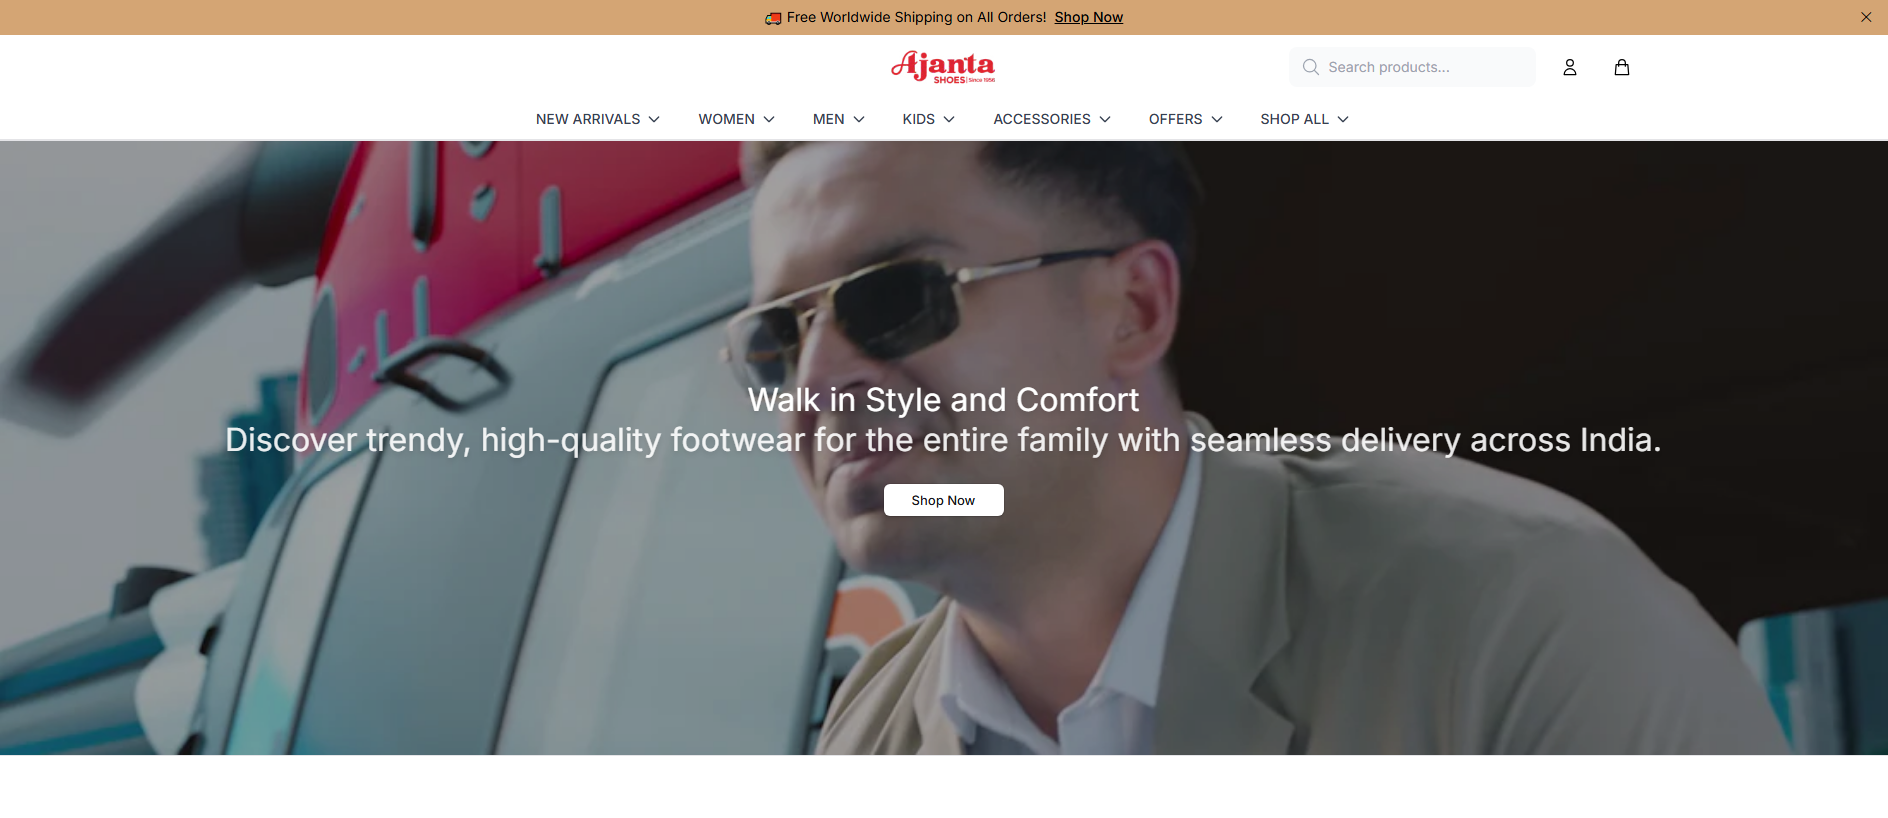The width and height of the screenshot is (1888, 818).
Task: Focus the Search products field
Action: pyautogui.click(x=1412, y=67)
